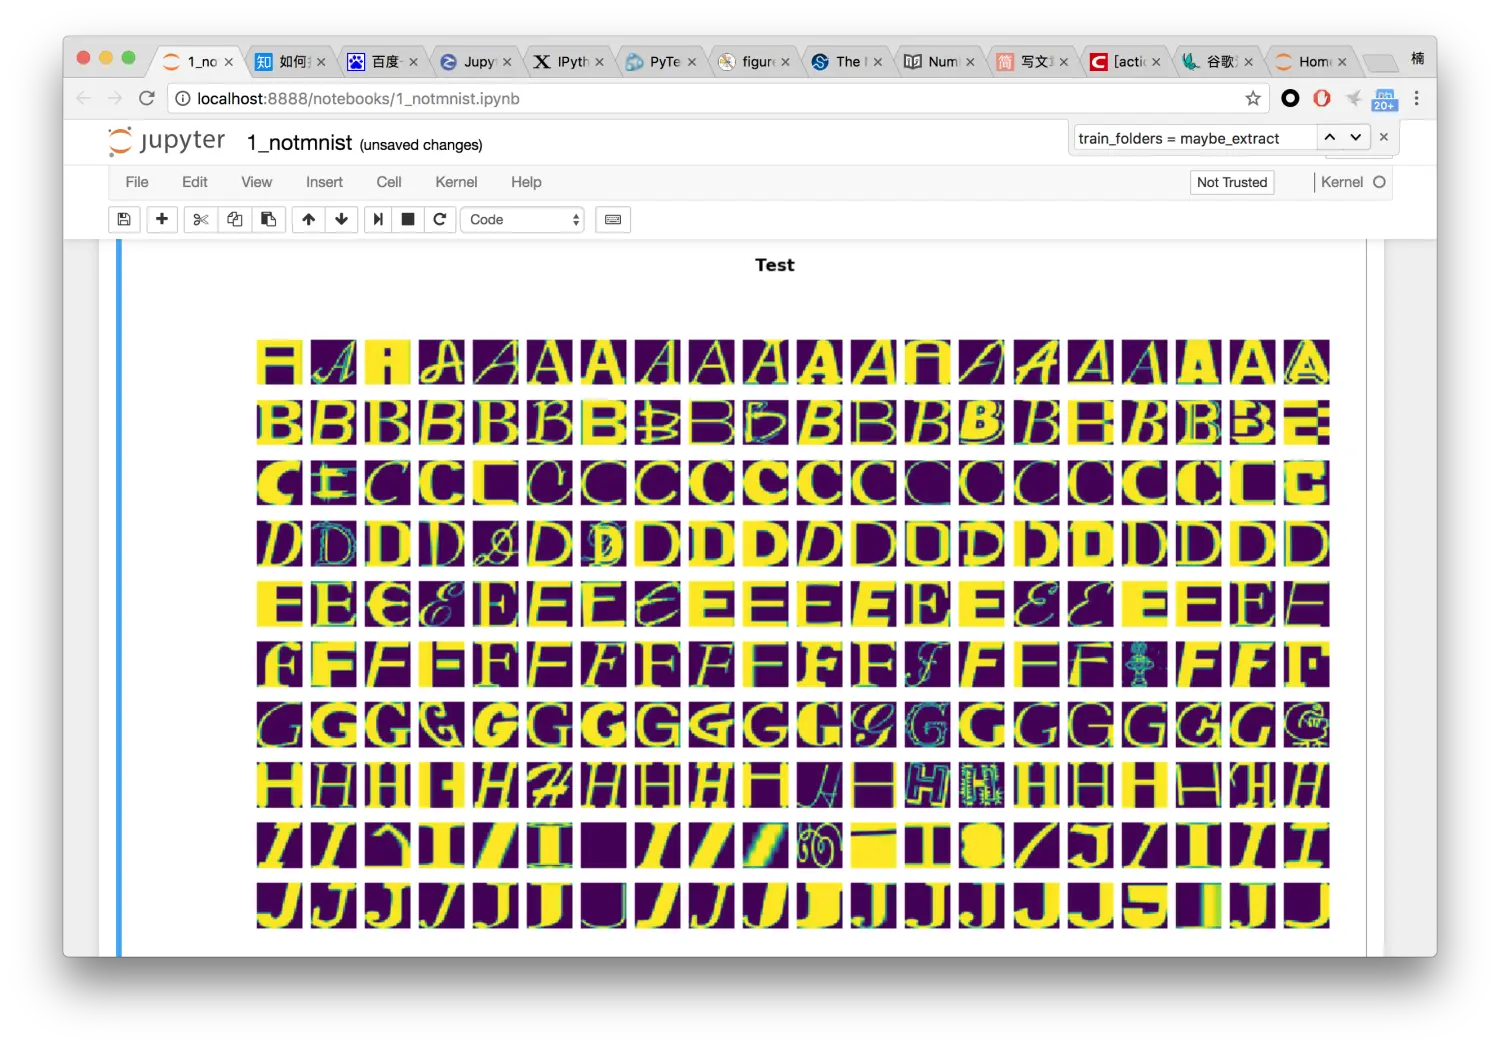Click the last J letter image
This screenshot has height=1047, width=1500.
[x=1307, y=905]
